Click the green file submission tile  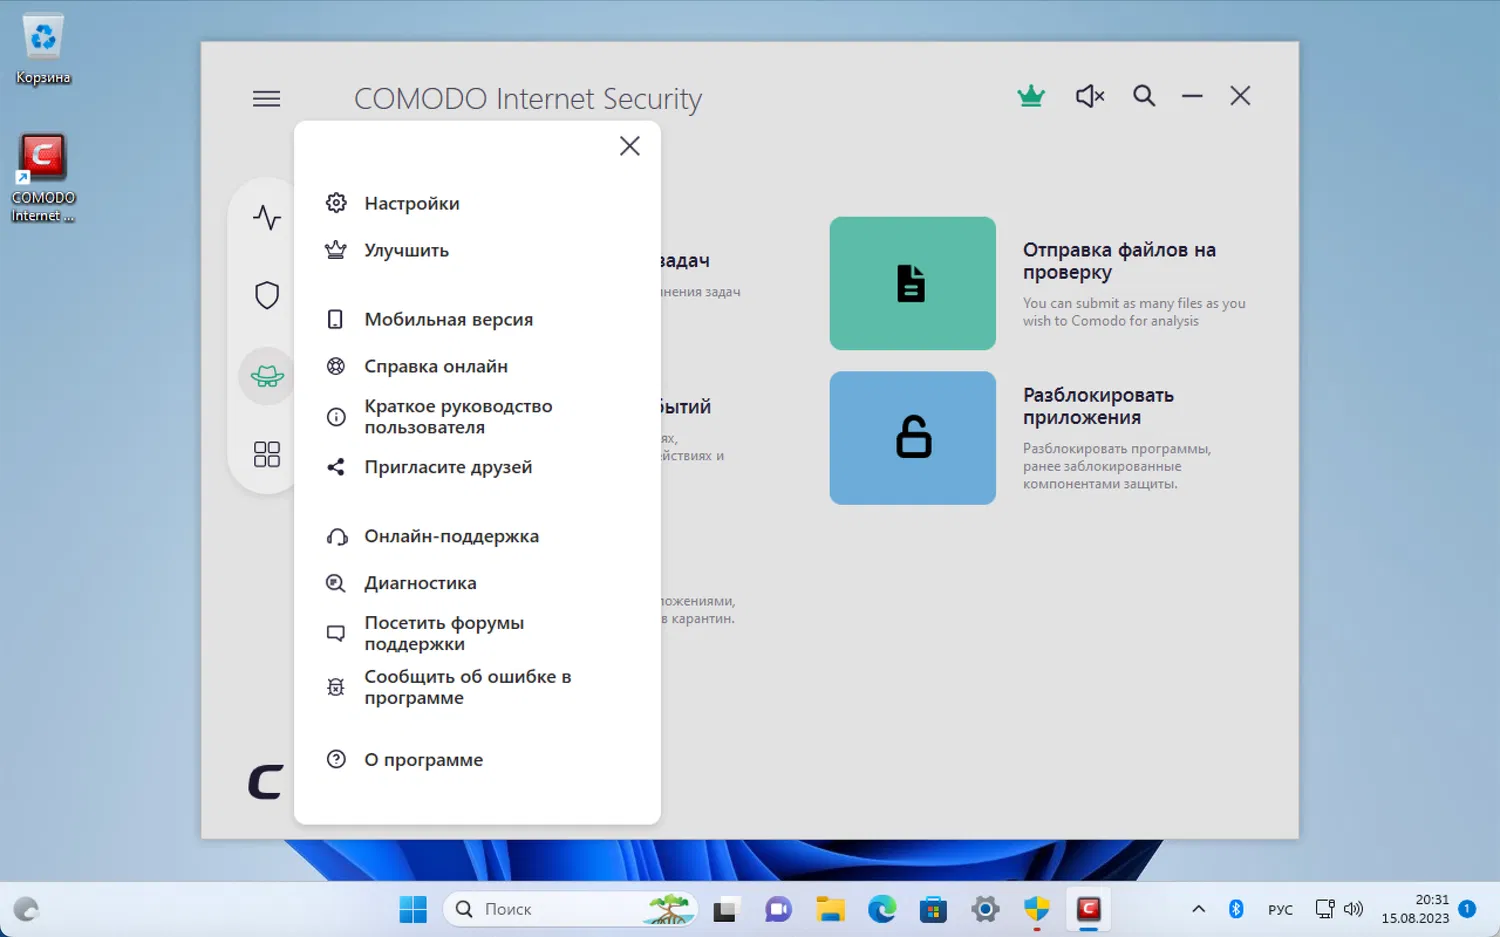tap(912, 283)
